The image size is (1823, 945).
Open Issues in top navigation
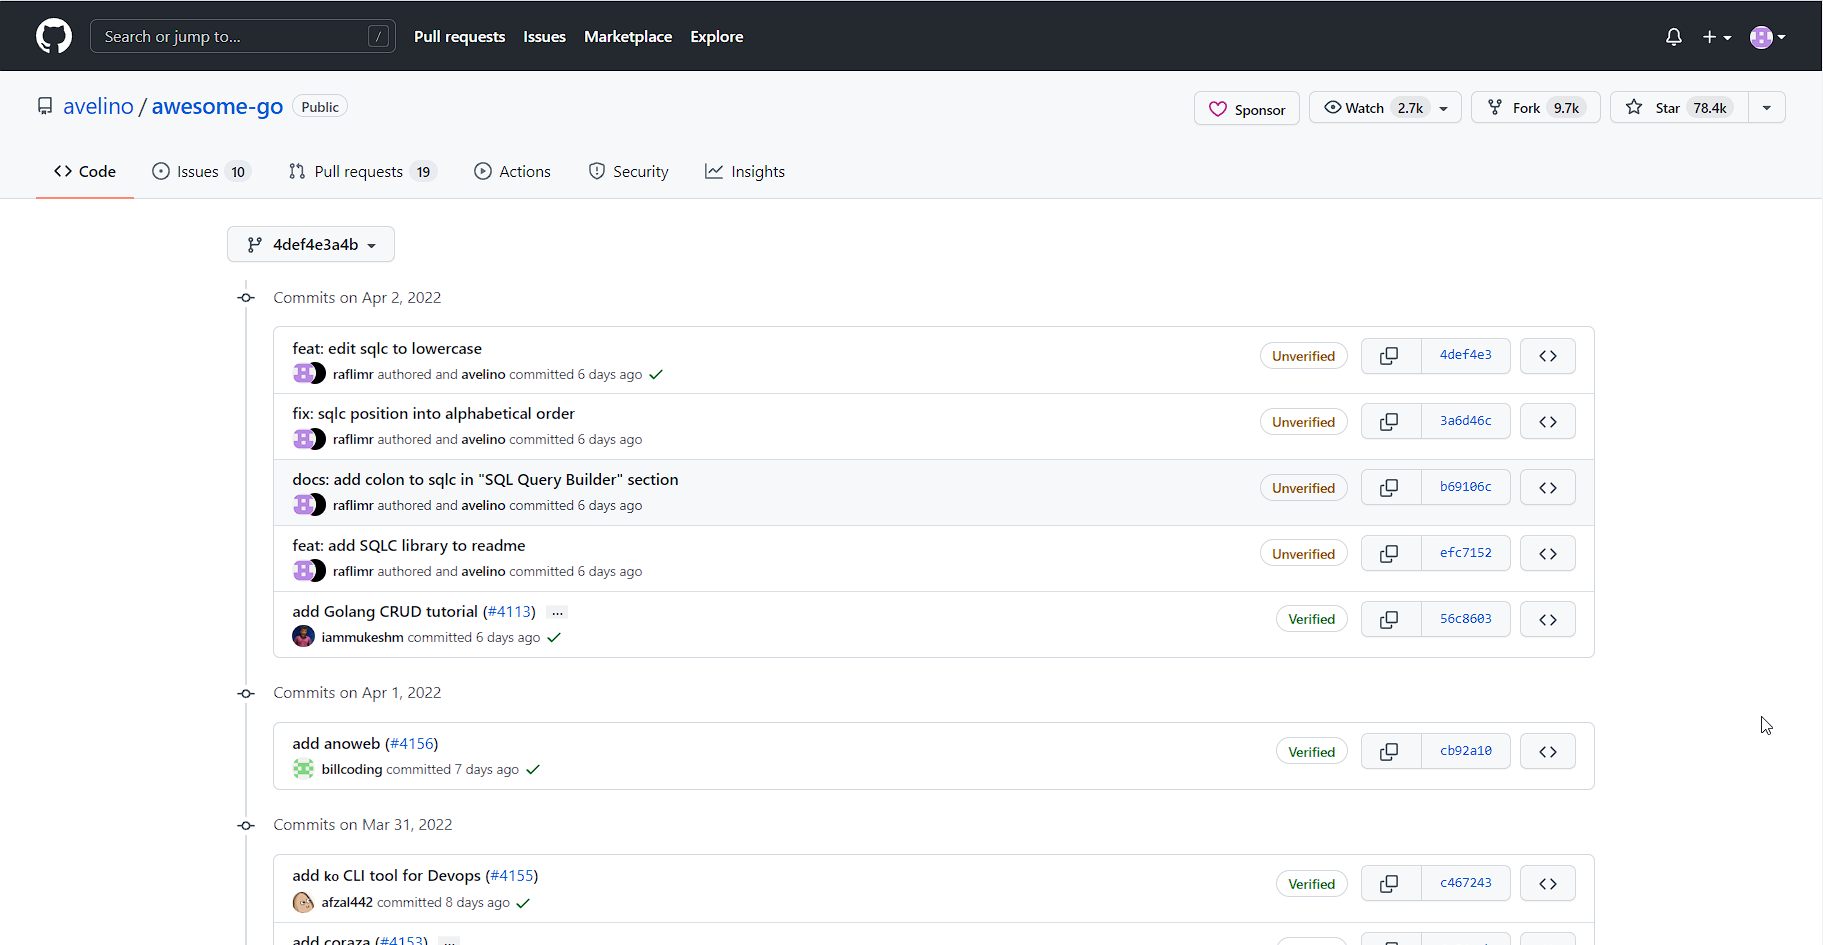545,37
